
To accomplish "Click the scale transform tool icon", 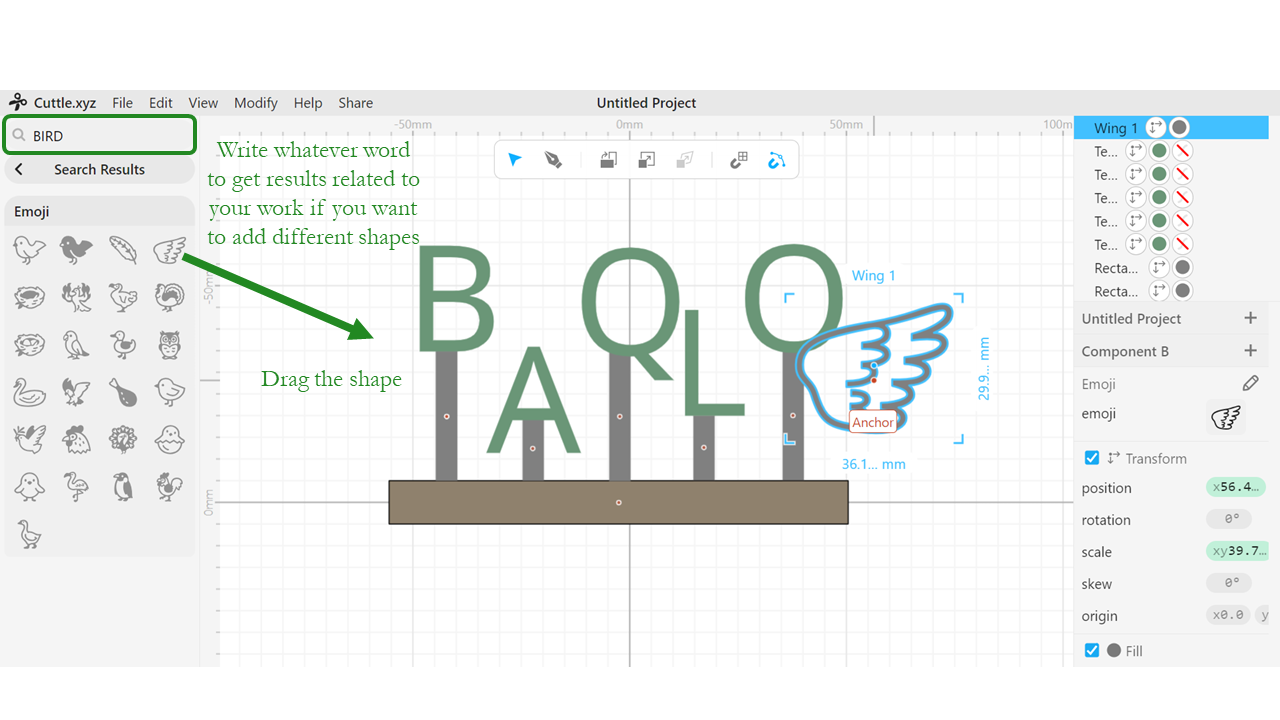I will pos(646,160).
